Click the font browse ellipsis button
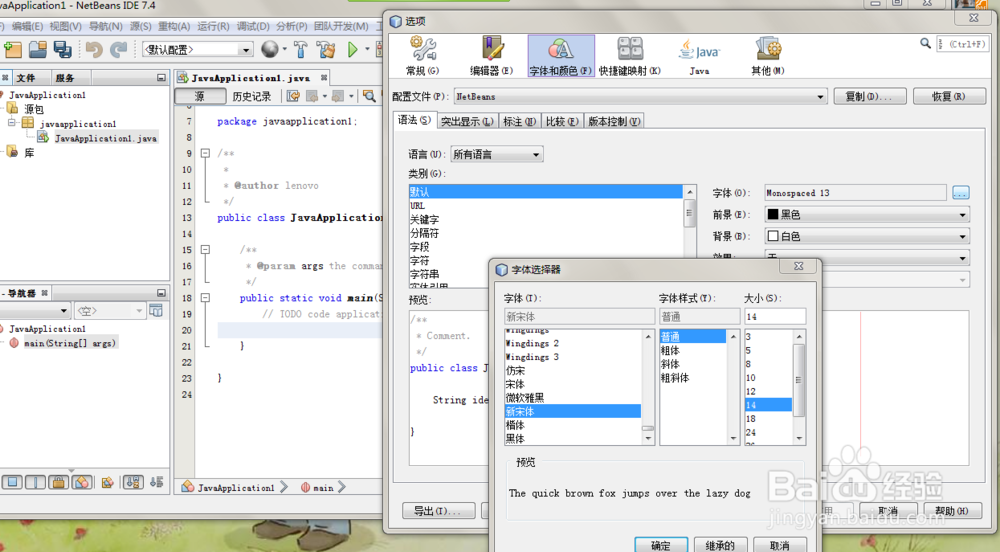Screen dimensions: 1000x552 tap(961, 192)
